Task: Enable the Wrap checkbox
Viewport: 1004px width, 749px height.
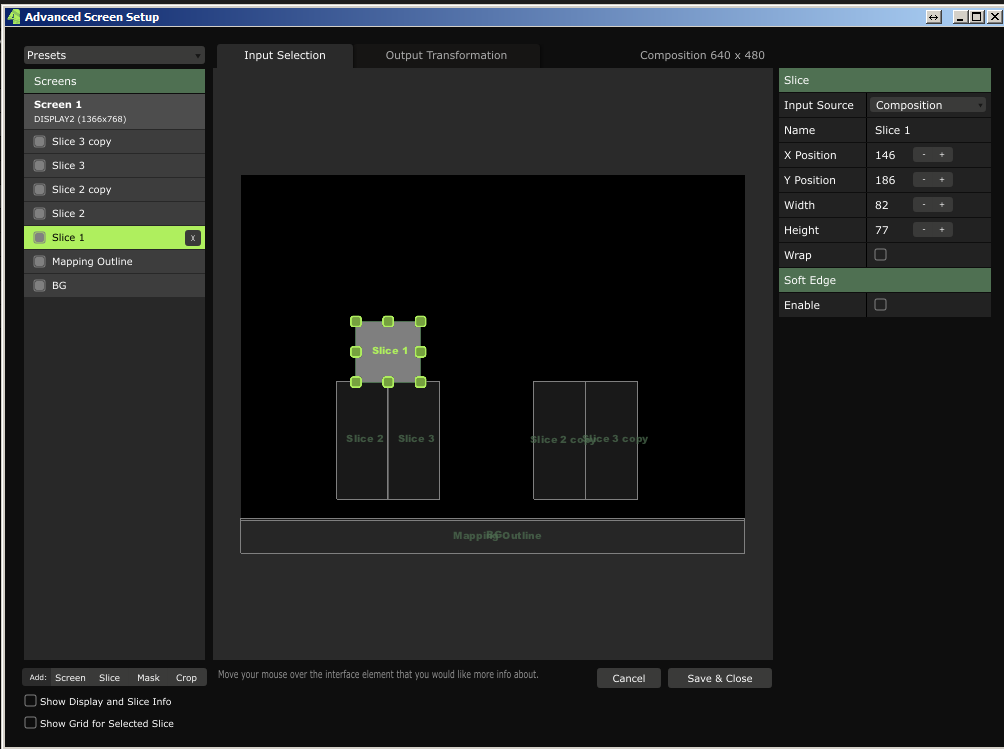Action: coord(880,255)
